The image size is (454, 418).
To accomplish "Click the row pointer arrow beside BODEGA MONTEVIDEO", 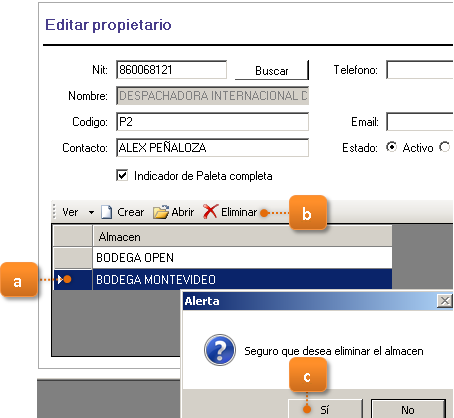I will click(60, 279).
